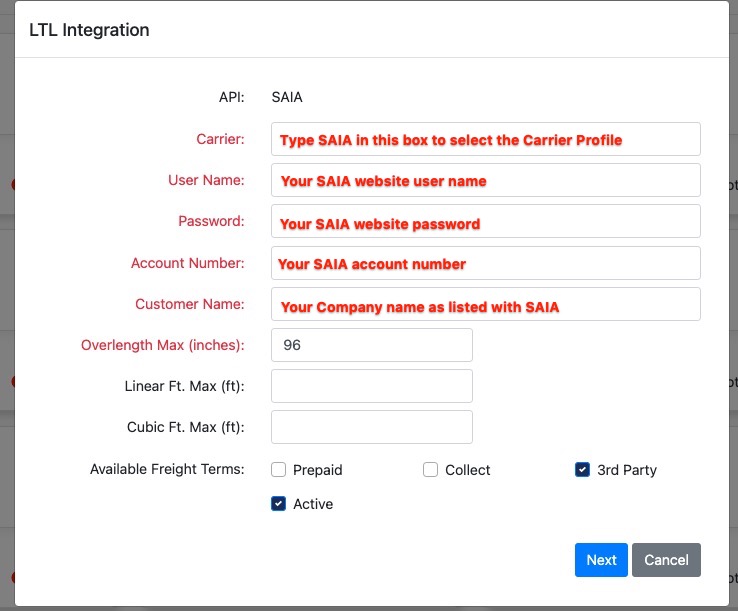Image resolution: width=738 pixels, height=611 pixels.
Task: Uncheck the 3rd Party checkbox
Action: 583,470
